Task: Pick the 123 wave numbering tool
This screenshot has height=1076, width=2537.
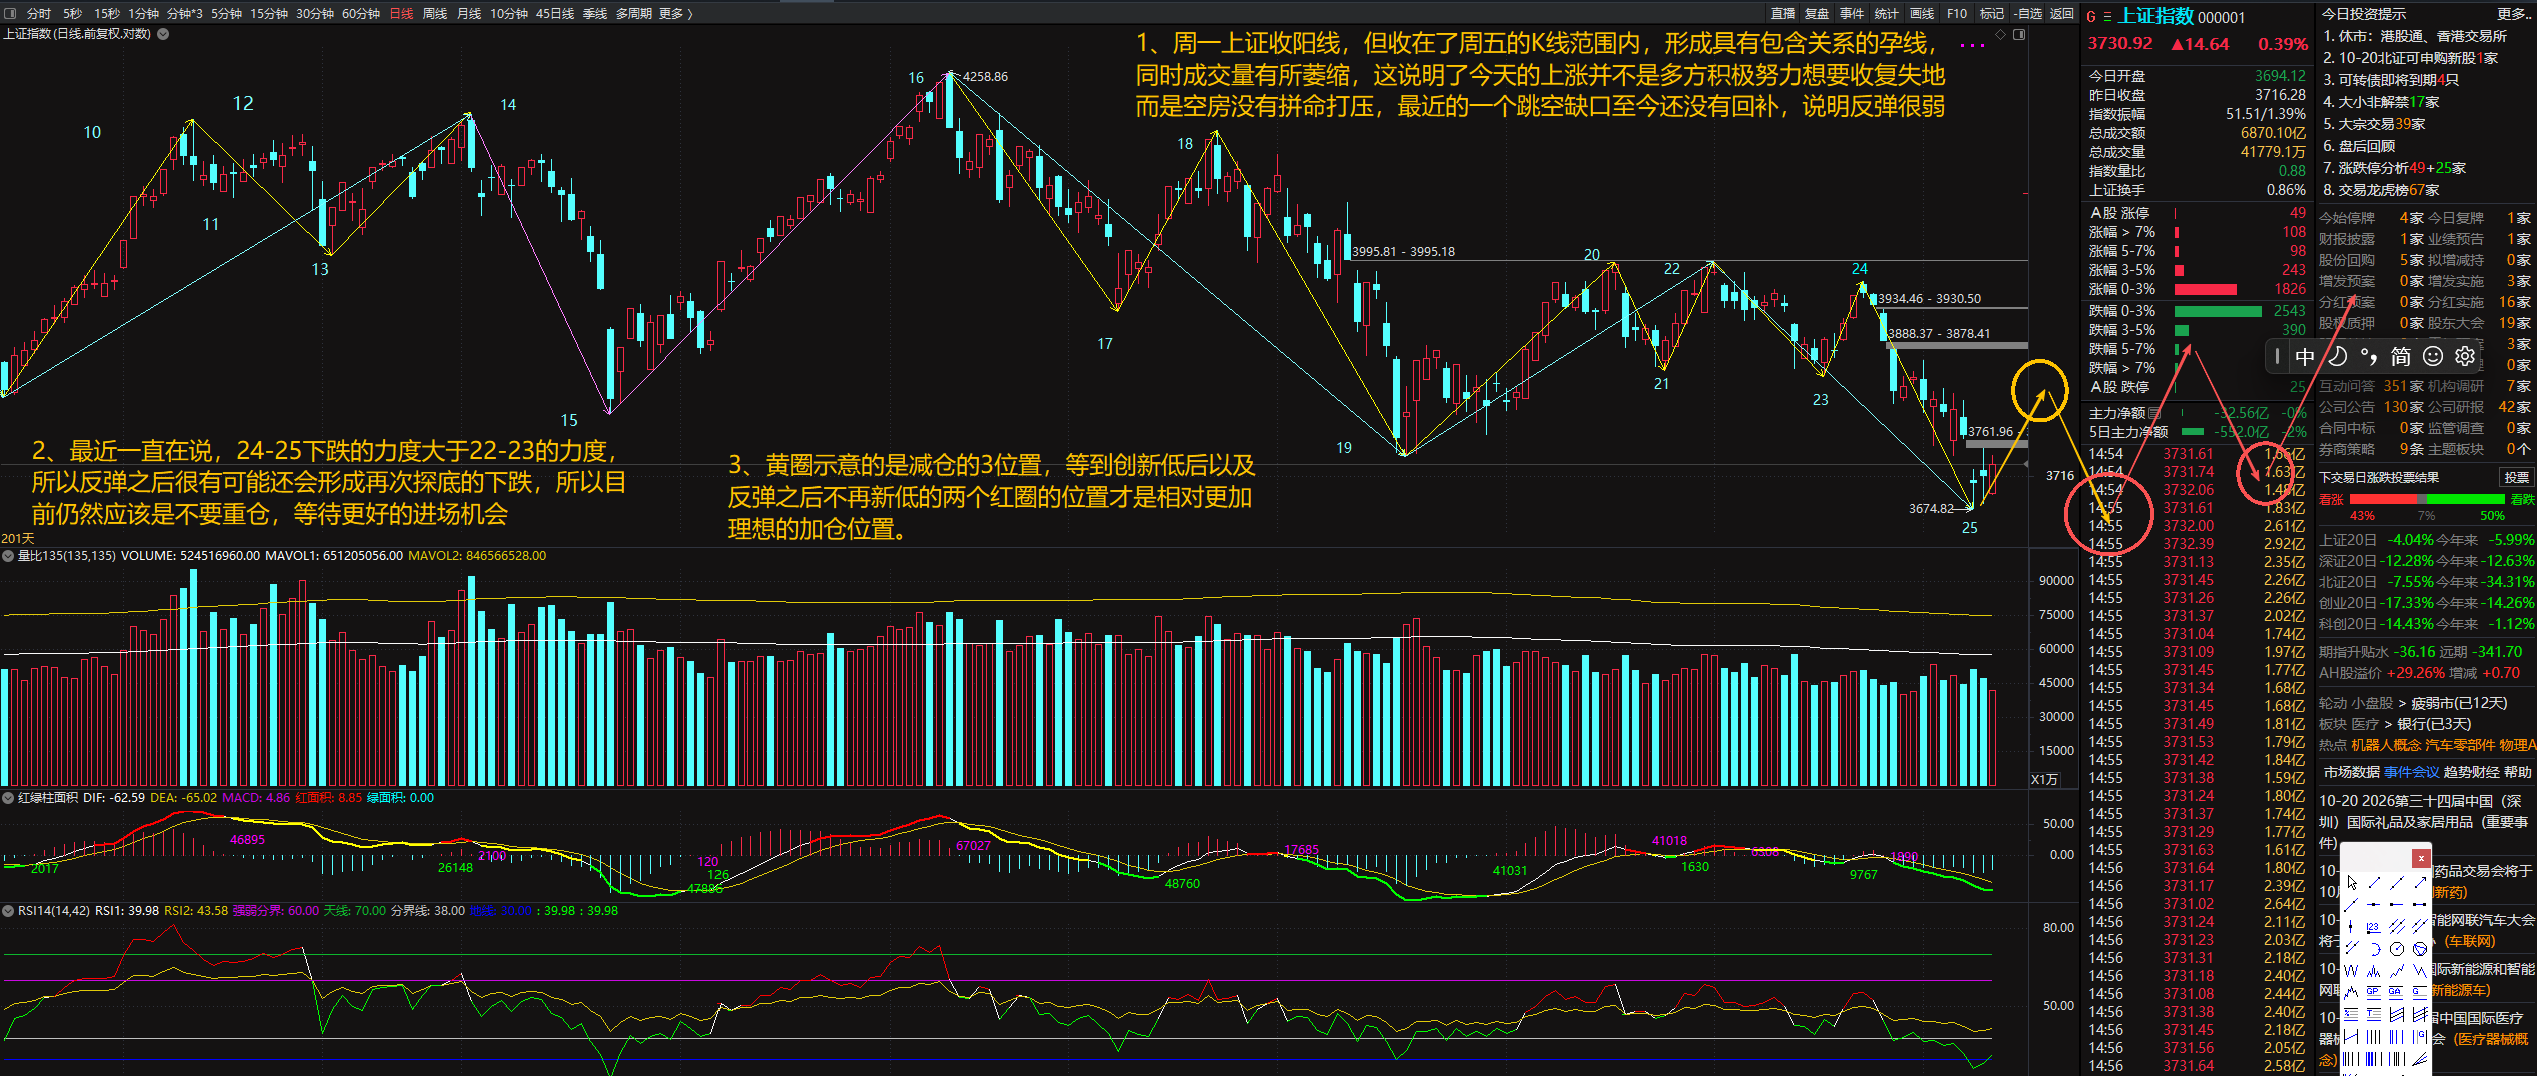Action: [x=2374, y=928]
